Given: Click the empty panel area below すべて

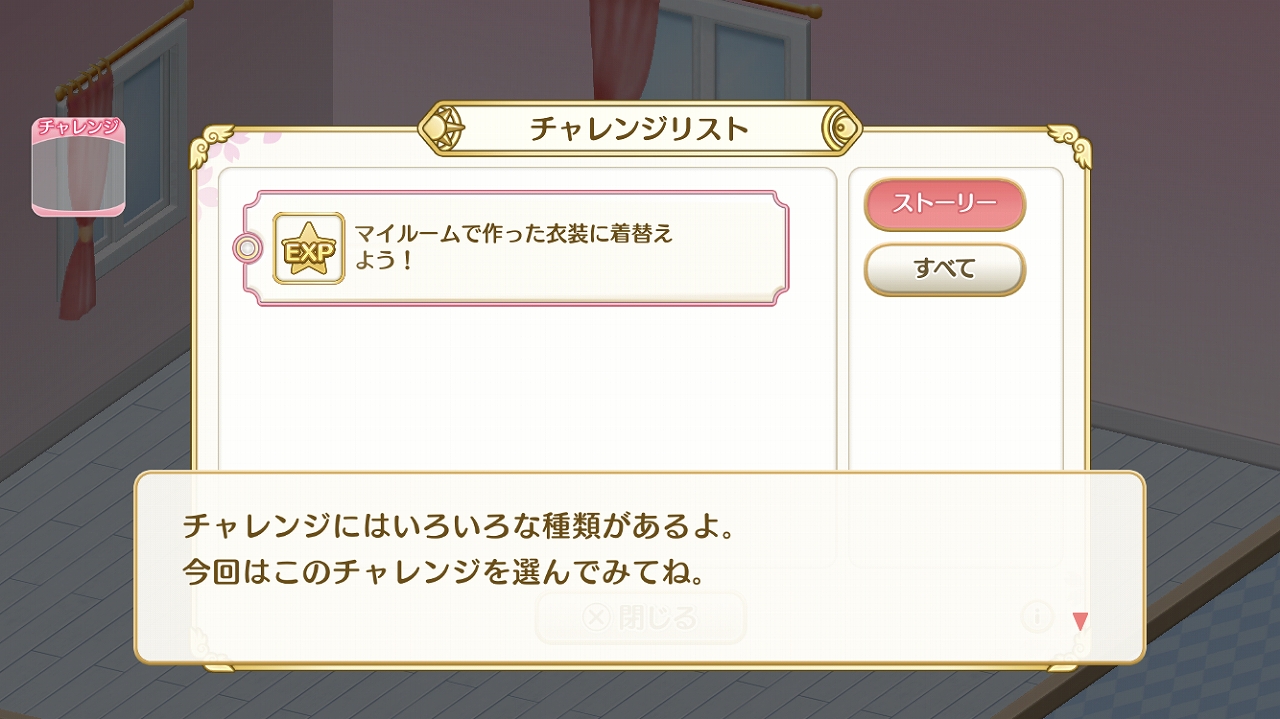Looking at the screenshot, I should [955, 380].
